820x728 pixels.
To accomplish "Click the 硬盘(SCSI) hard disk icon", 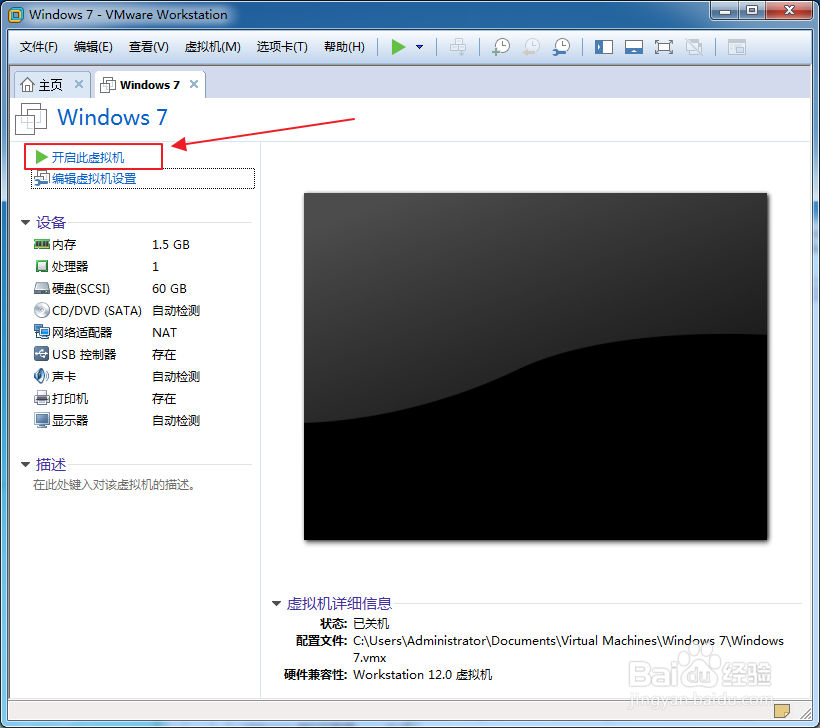I will (x=41, y=288).
